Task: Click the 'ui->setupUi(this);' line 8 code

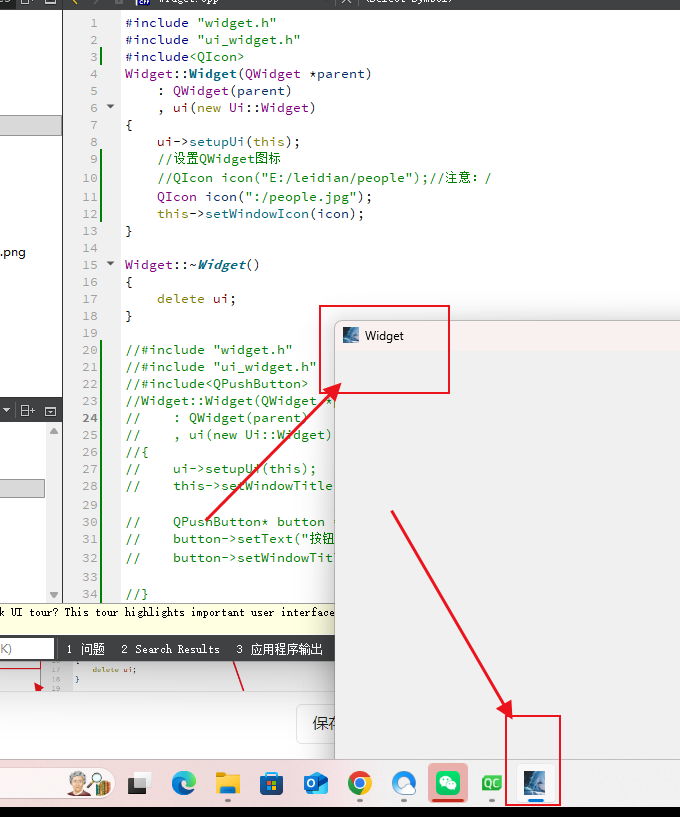Action: 228,142
